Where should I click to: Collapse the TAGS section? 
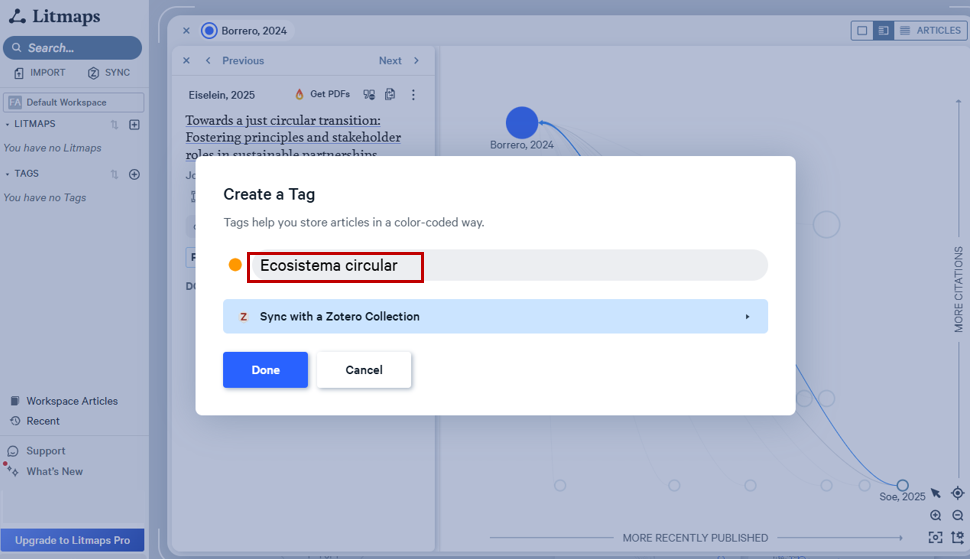(9, 174)
